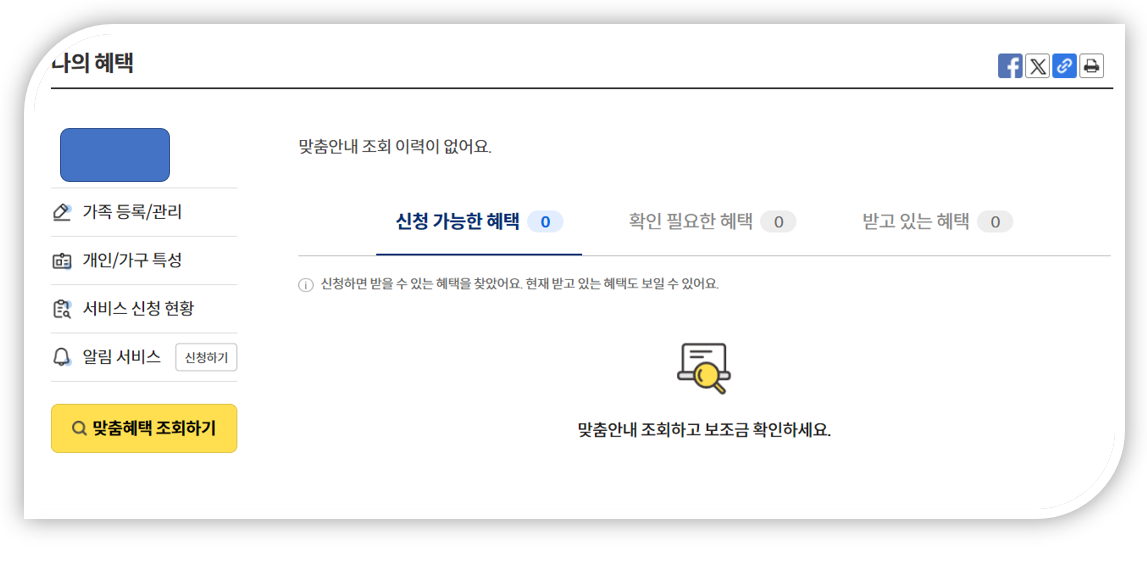Click the text 맞춤안내 조회하고 보조금 확인하세요.

point(704,429)
